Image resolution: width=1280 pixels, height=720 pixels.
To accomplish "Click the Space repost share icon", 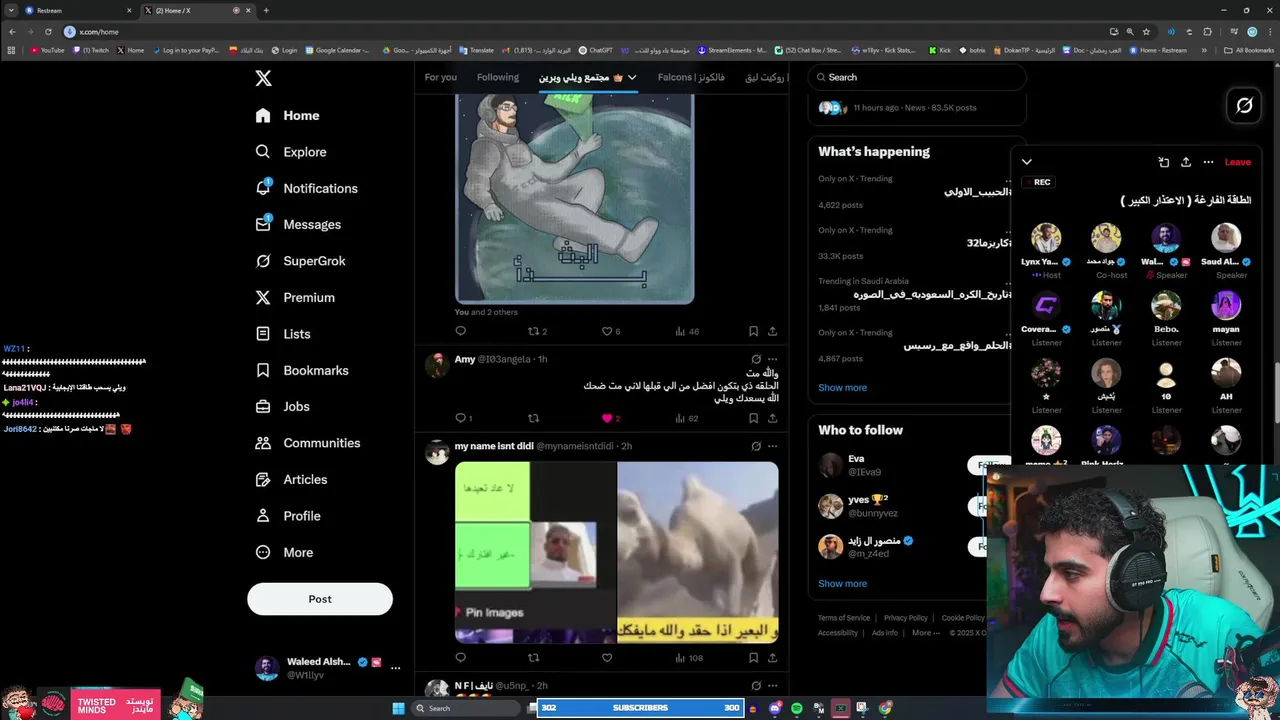I will click(1164, 162).
